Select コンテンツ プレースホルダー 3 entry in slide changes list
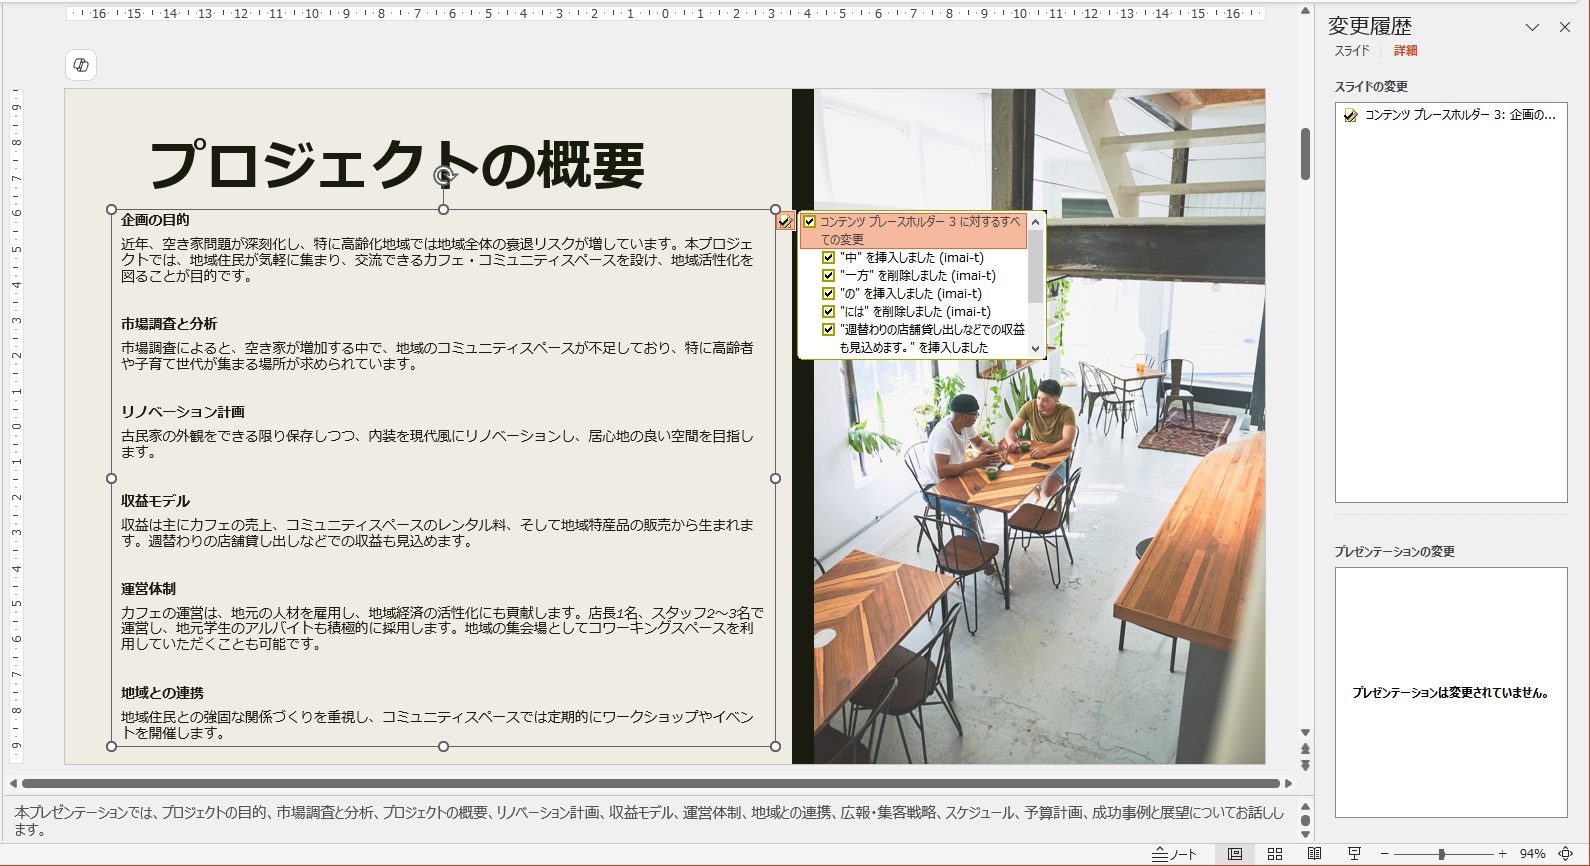This screenshot has width=1590, height=866. (1451, 115)
